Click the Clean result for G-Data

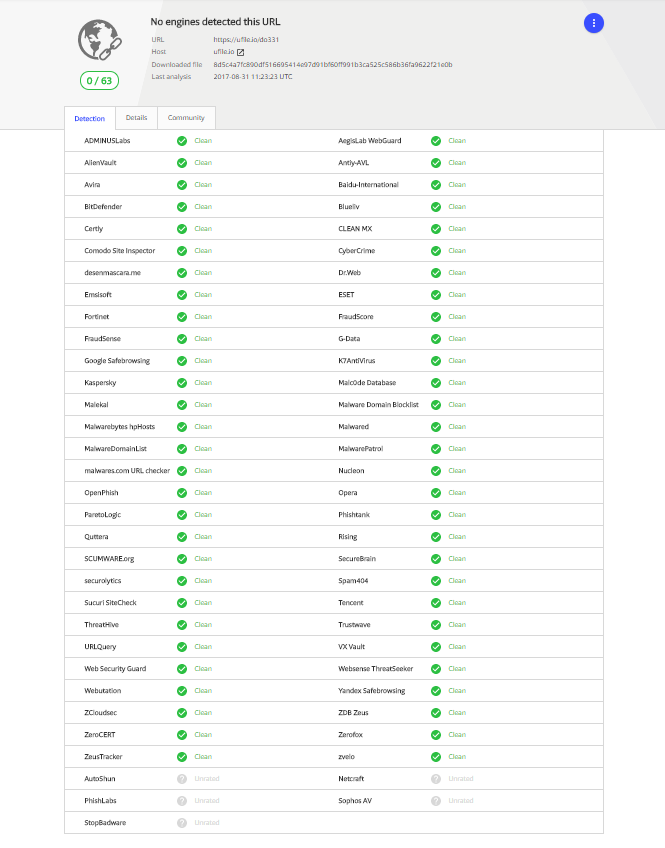pos(457,339)
